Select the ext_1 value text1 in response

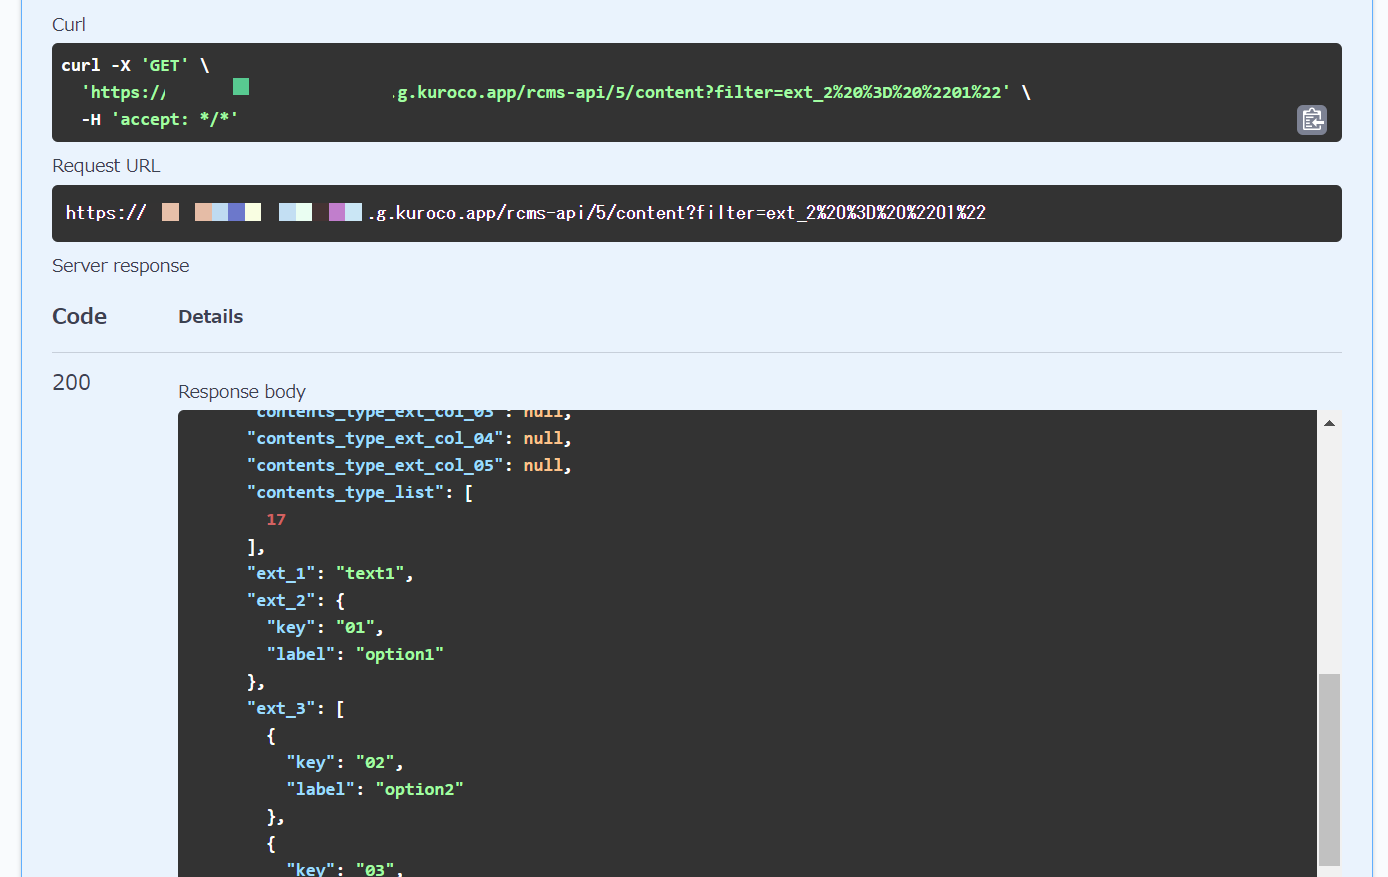[370, 572]
